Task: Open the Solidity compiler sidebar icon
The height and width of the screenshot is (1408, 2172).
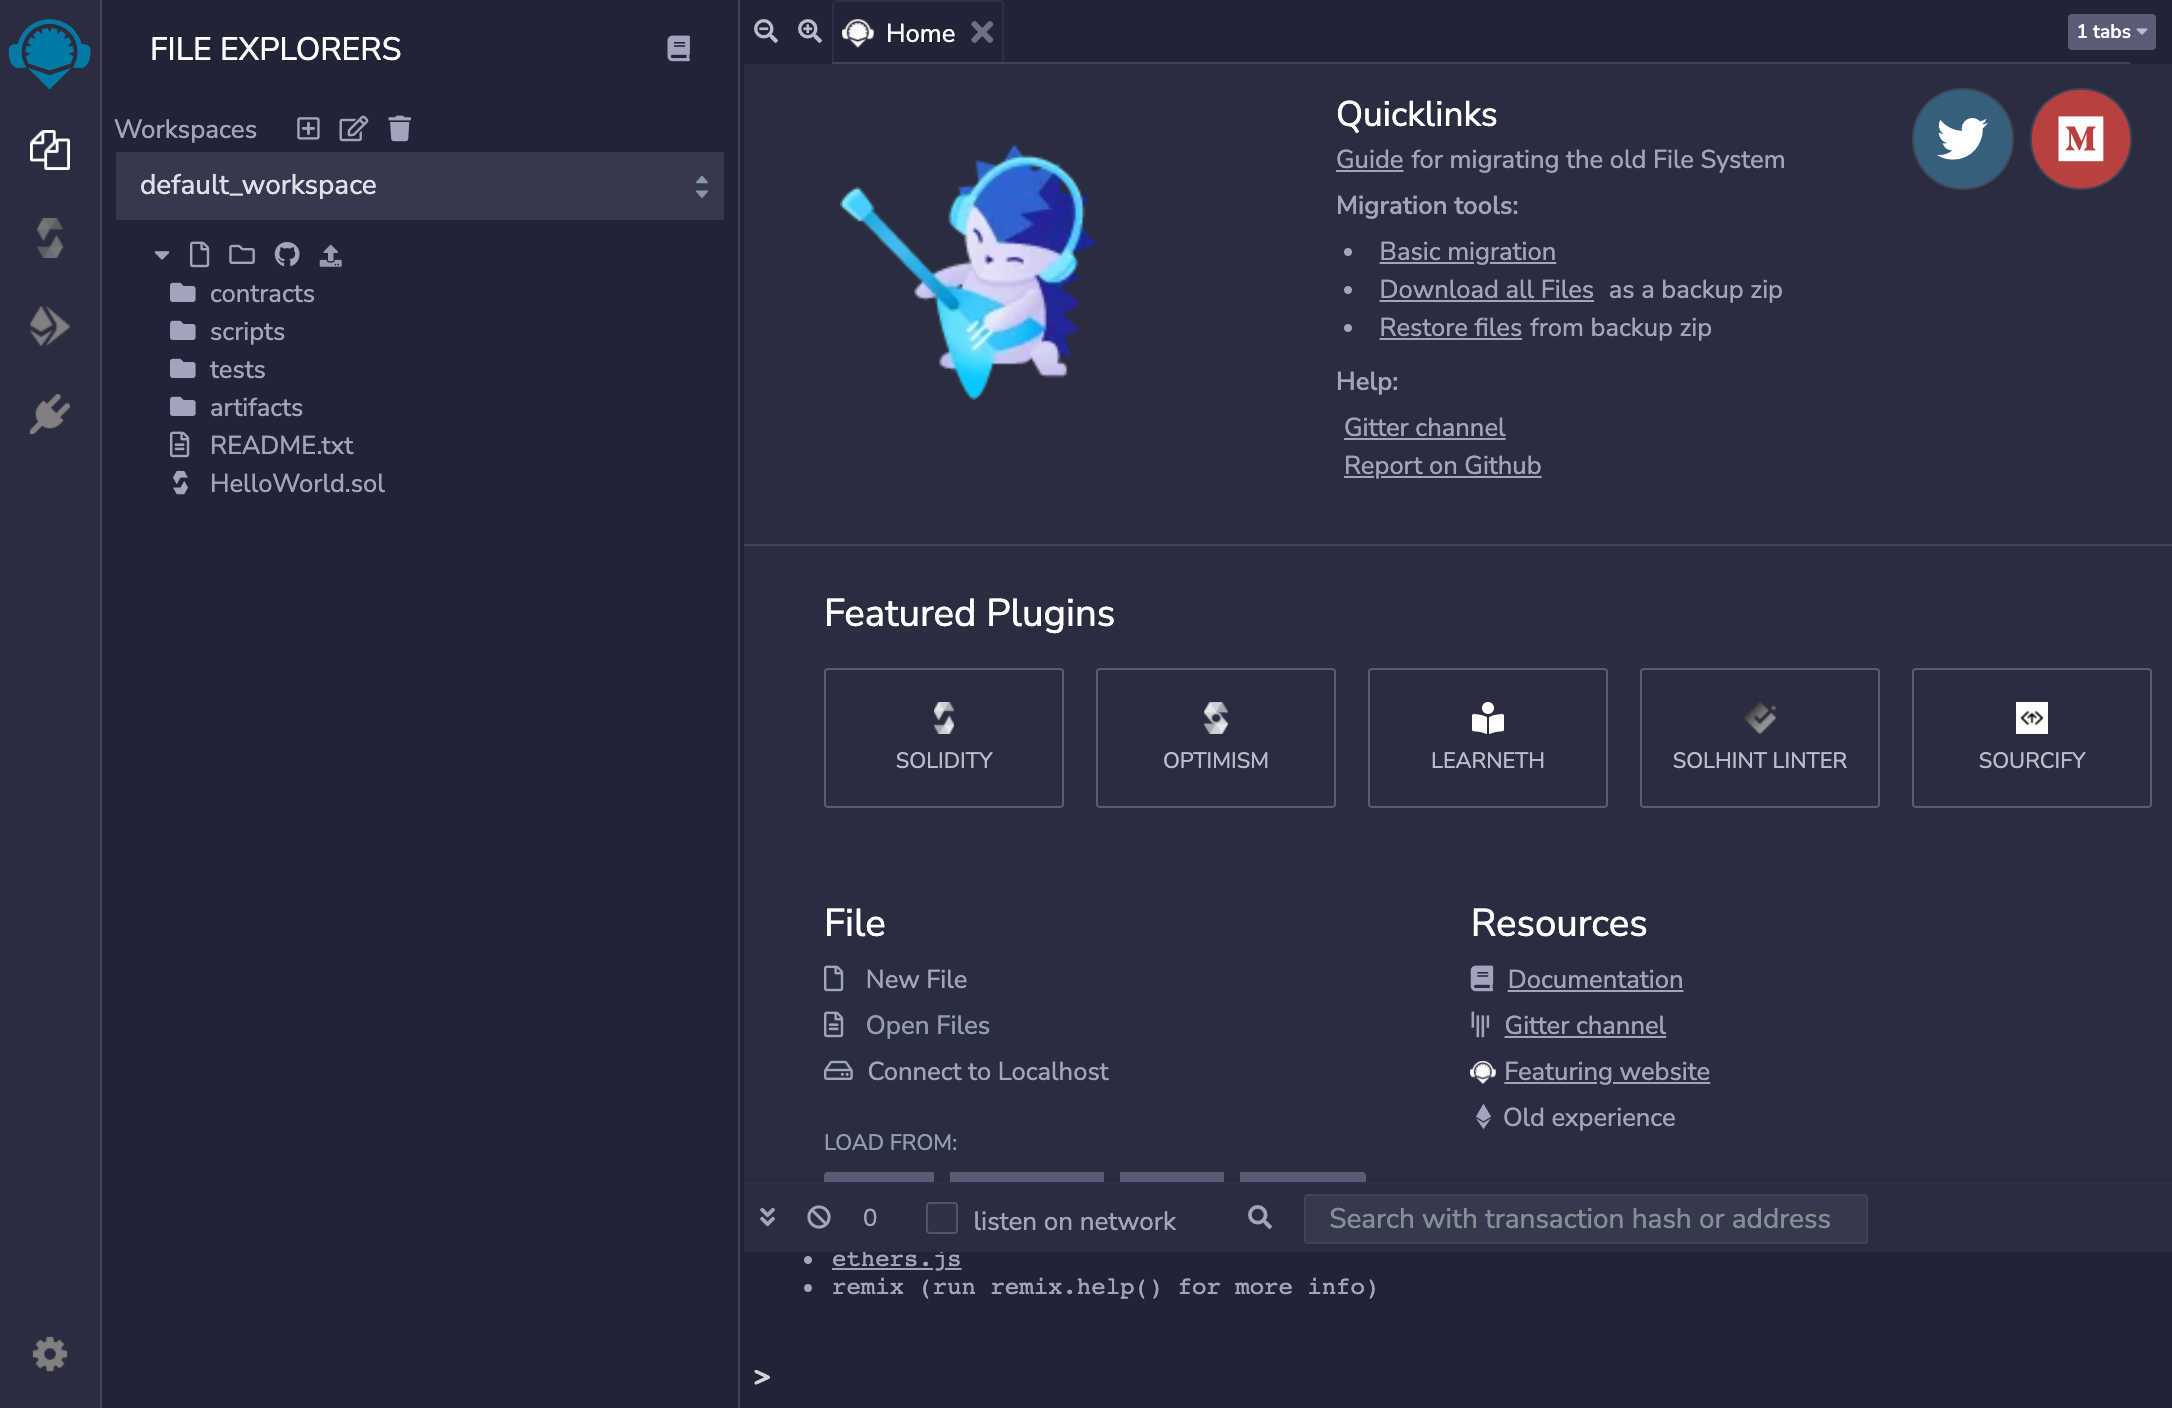Action: tap(49, 238)
